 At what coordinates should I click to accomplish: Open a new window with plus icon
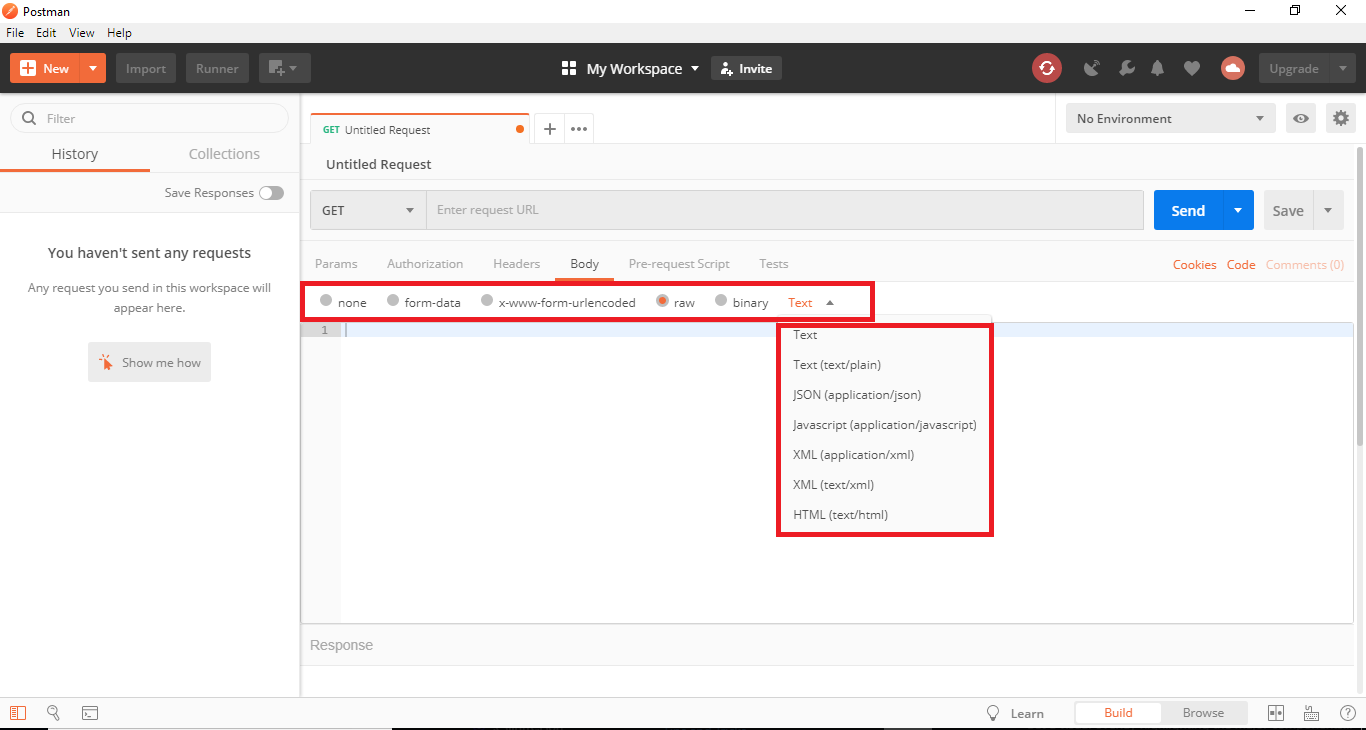[x=285, y=68]
